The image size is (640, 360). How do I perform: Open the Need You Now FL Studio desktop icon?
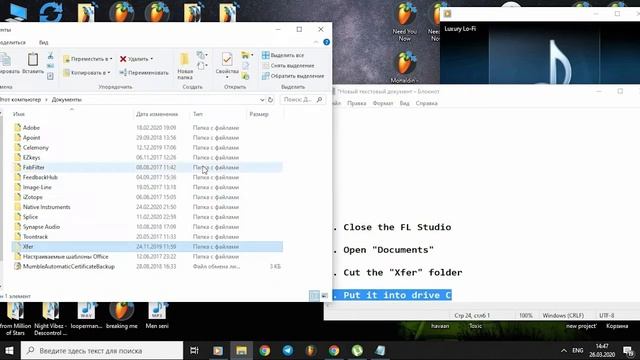[404, 22]
